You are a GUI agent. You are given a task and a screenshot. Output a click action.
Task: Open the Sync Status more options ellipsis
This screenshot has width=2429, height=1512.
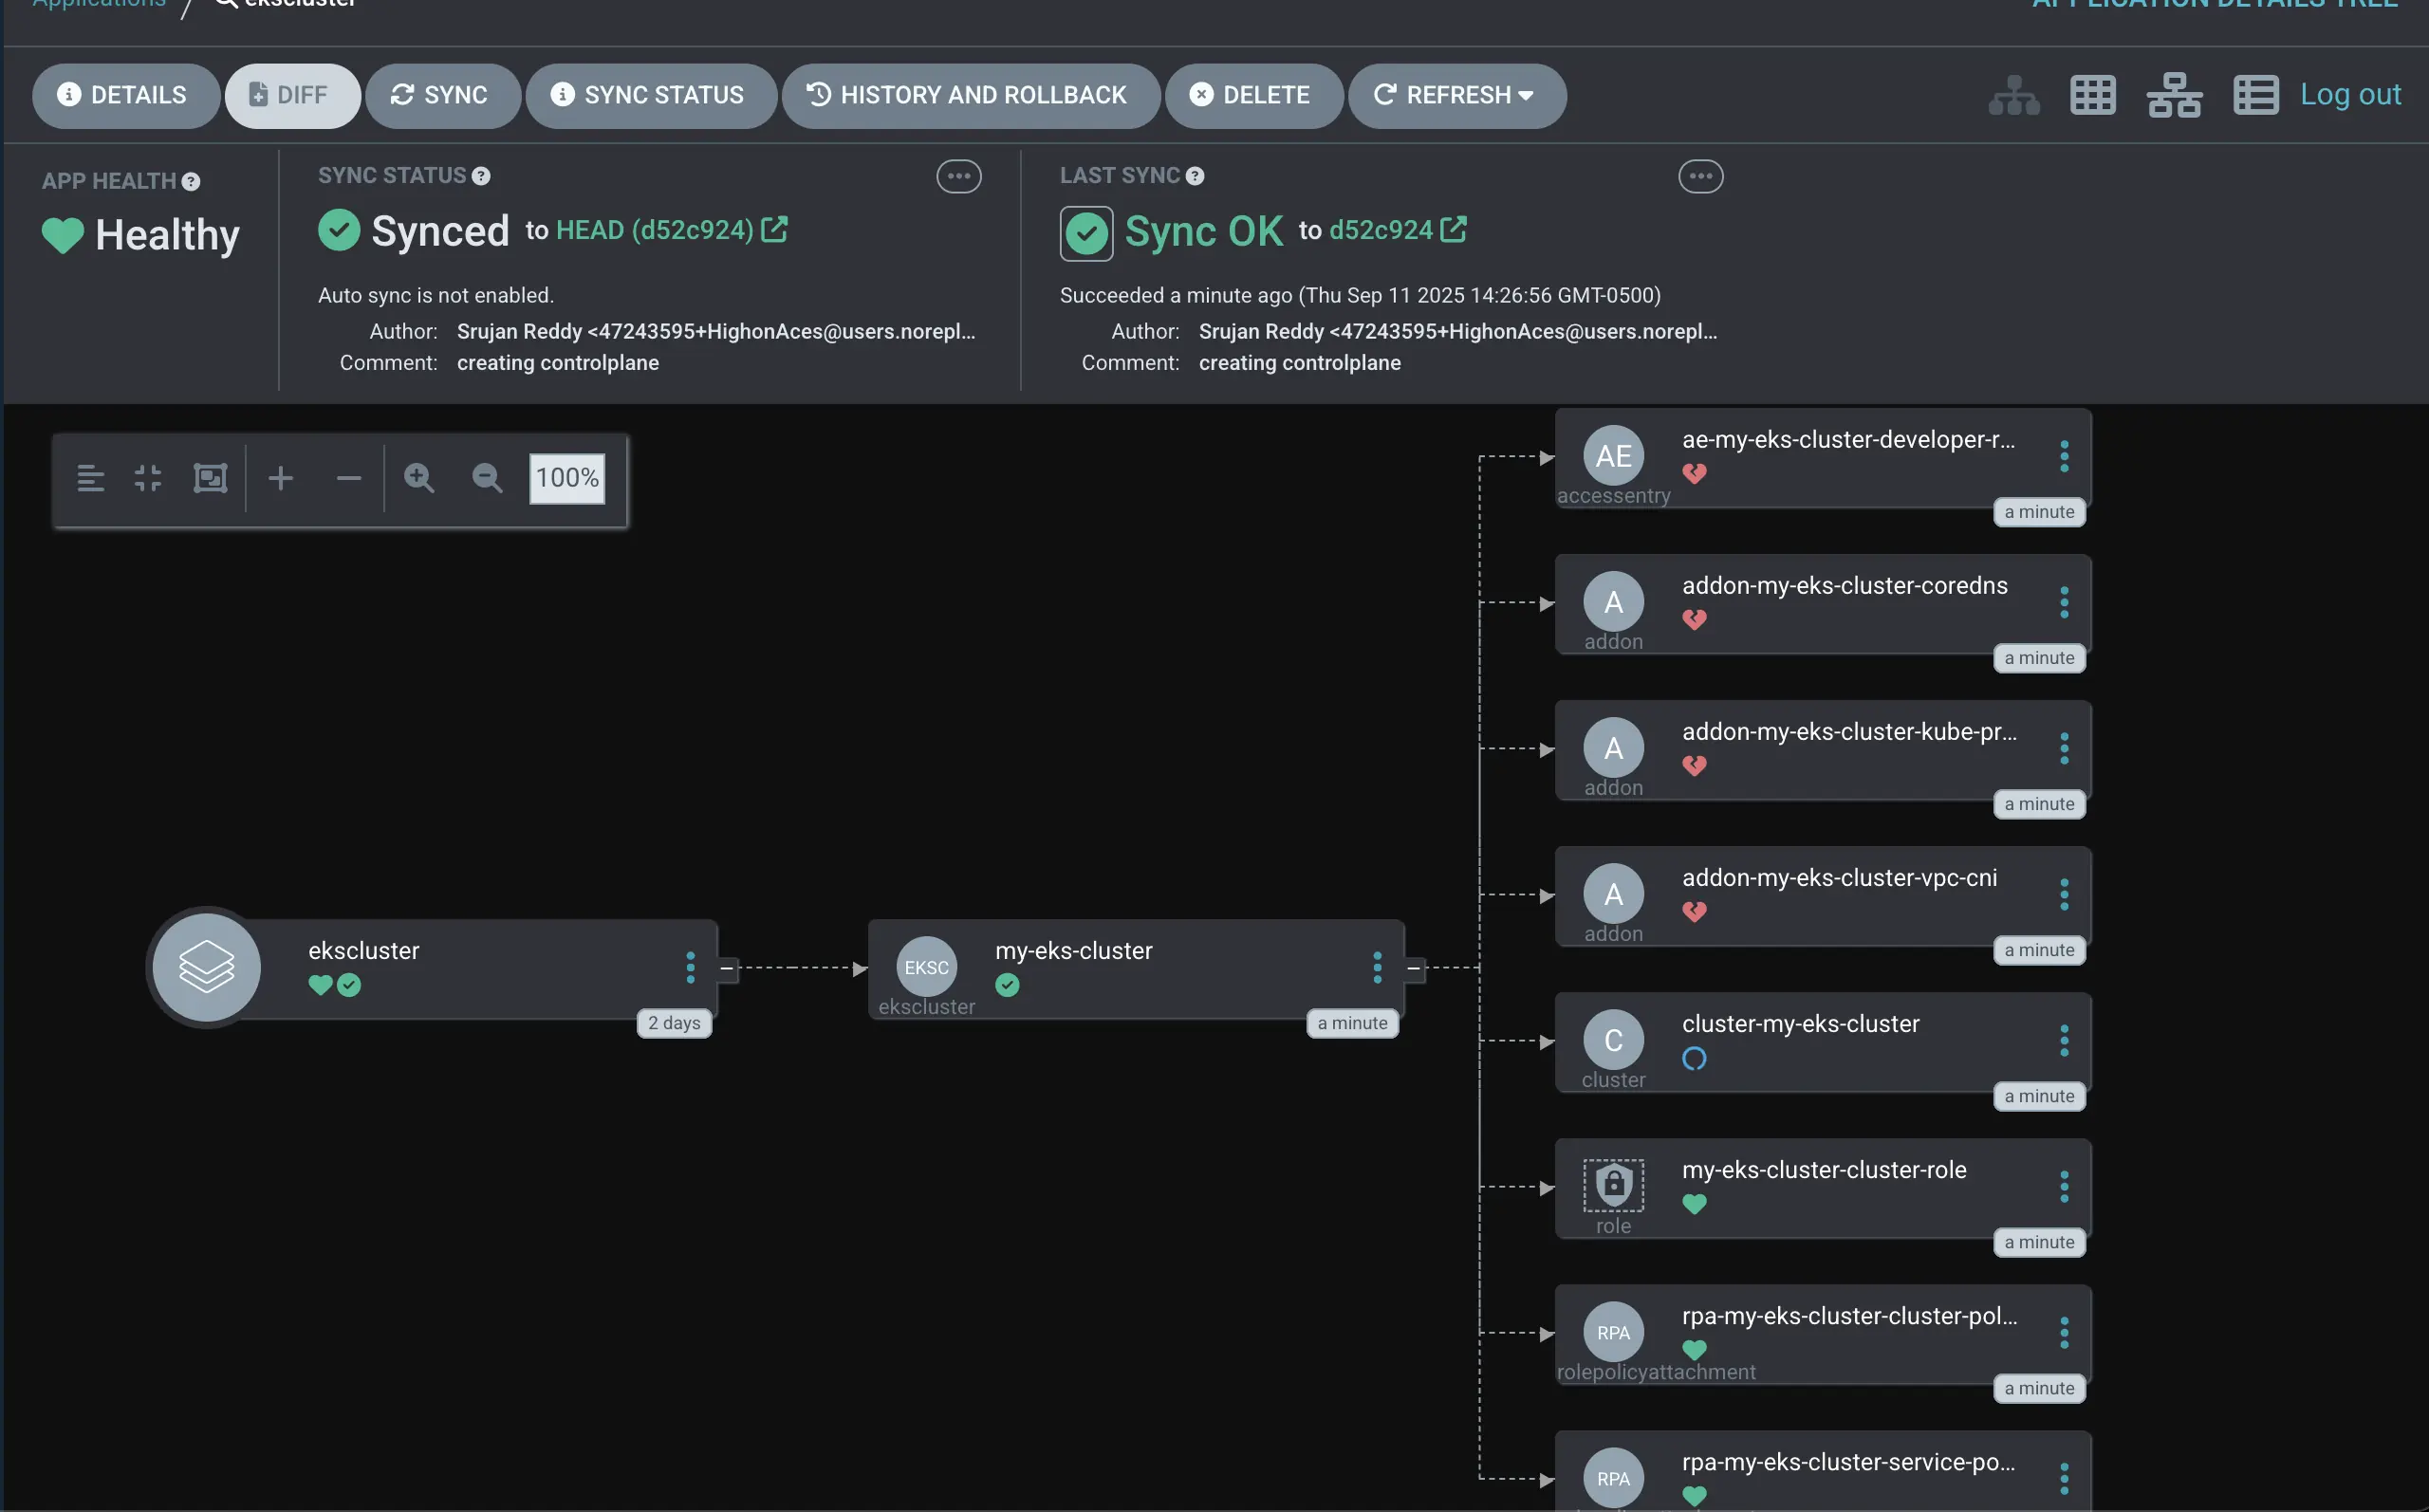pos(958,177)
